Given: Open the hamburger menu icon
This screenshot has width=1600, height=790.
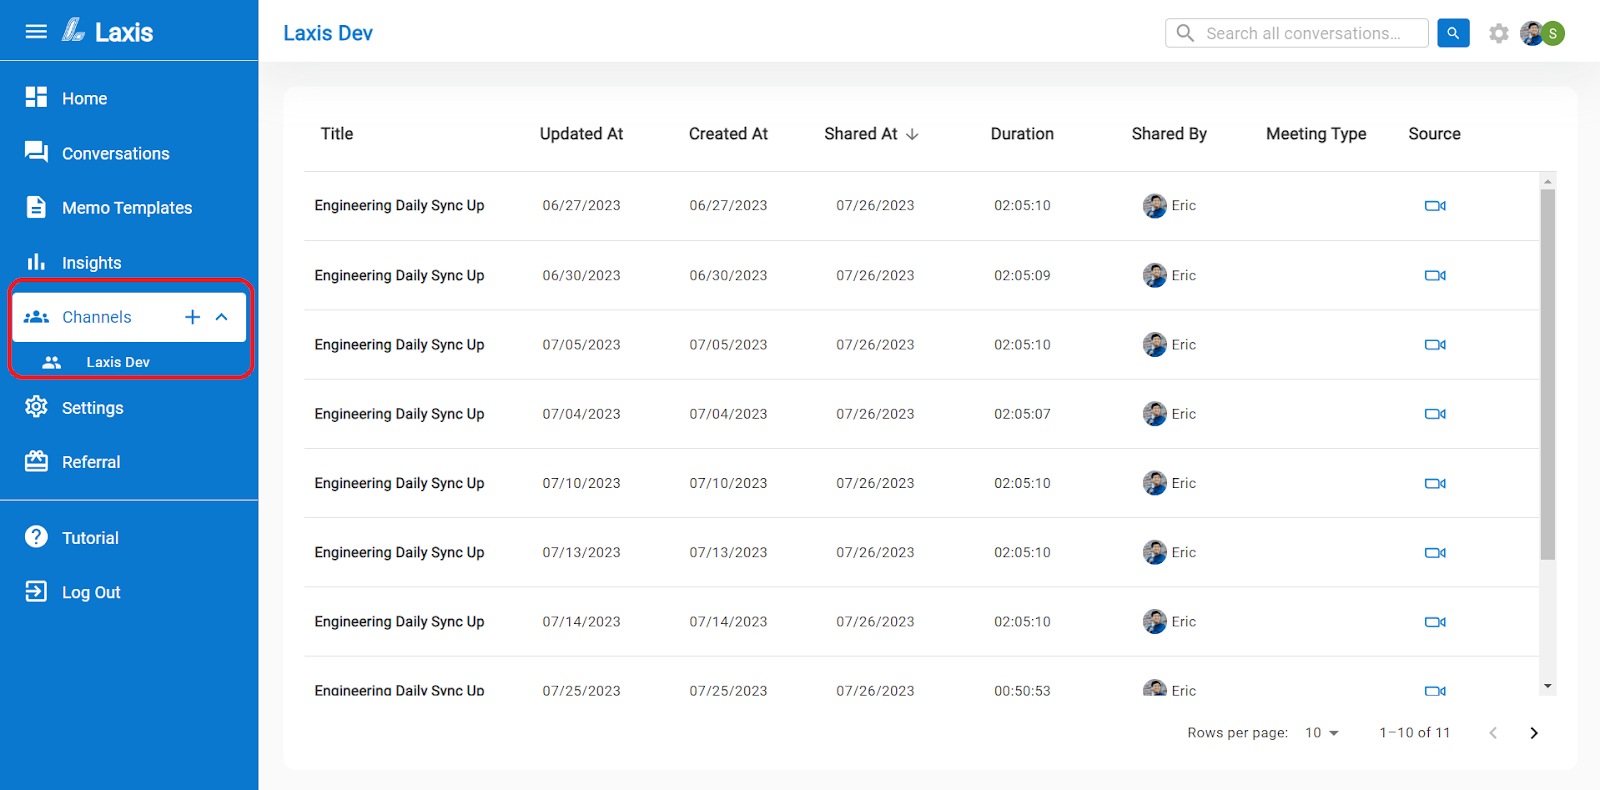Looking at the screenshot, I should point(36,32).
